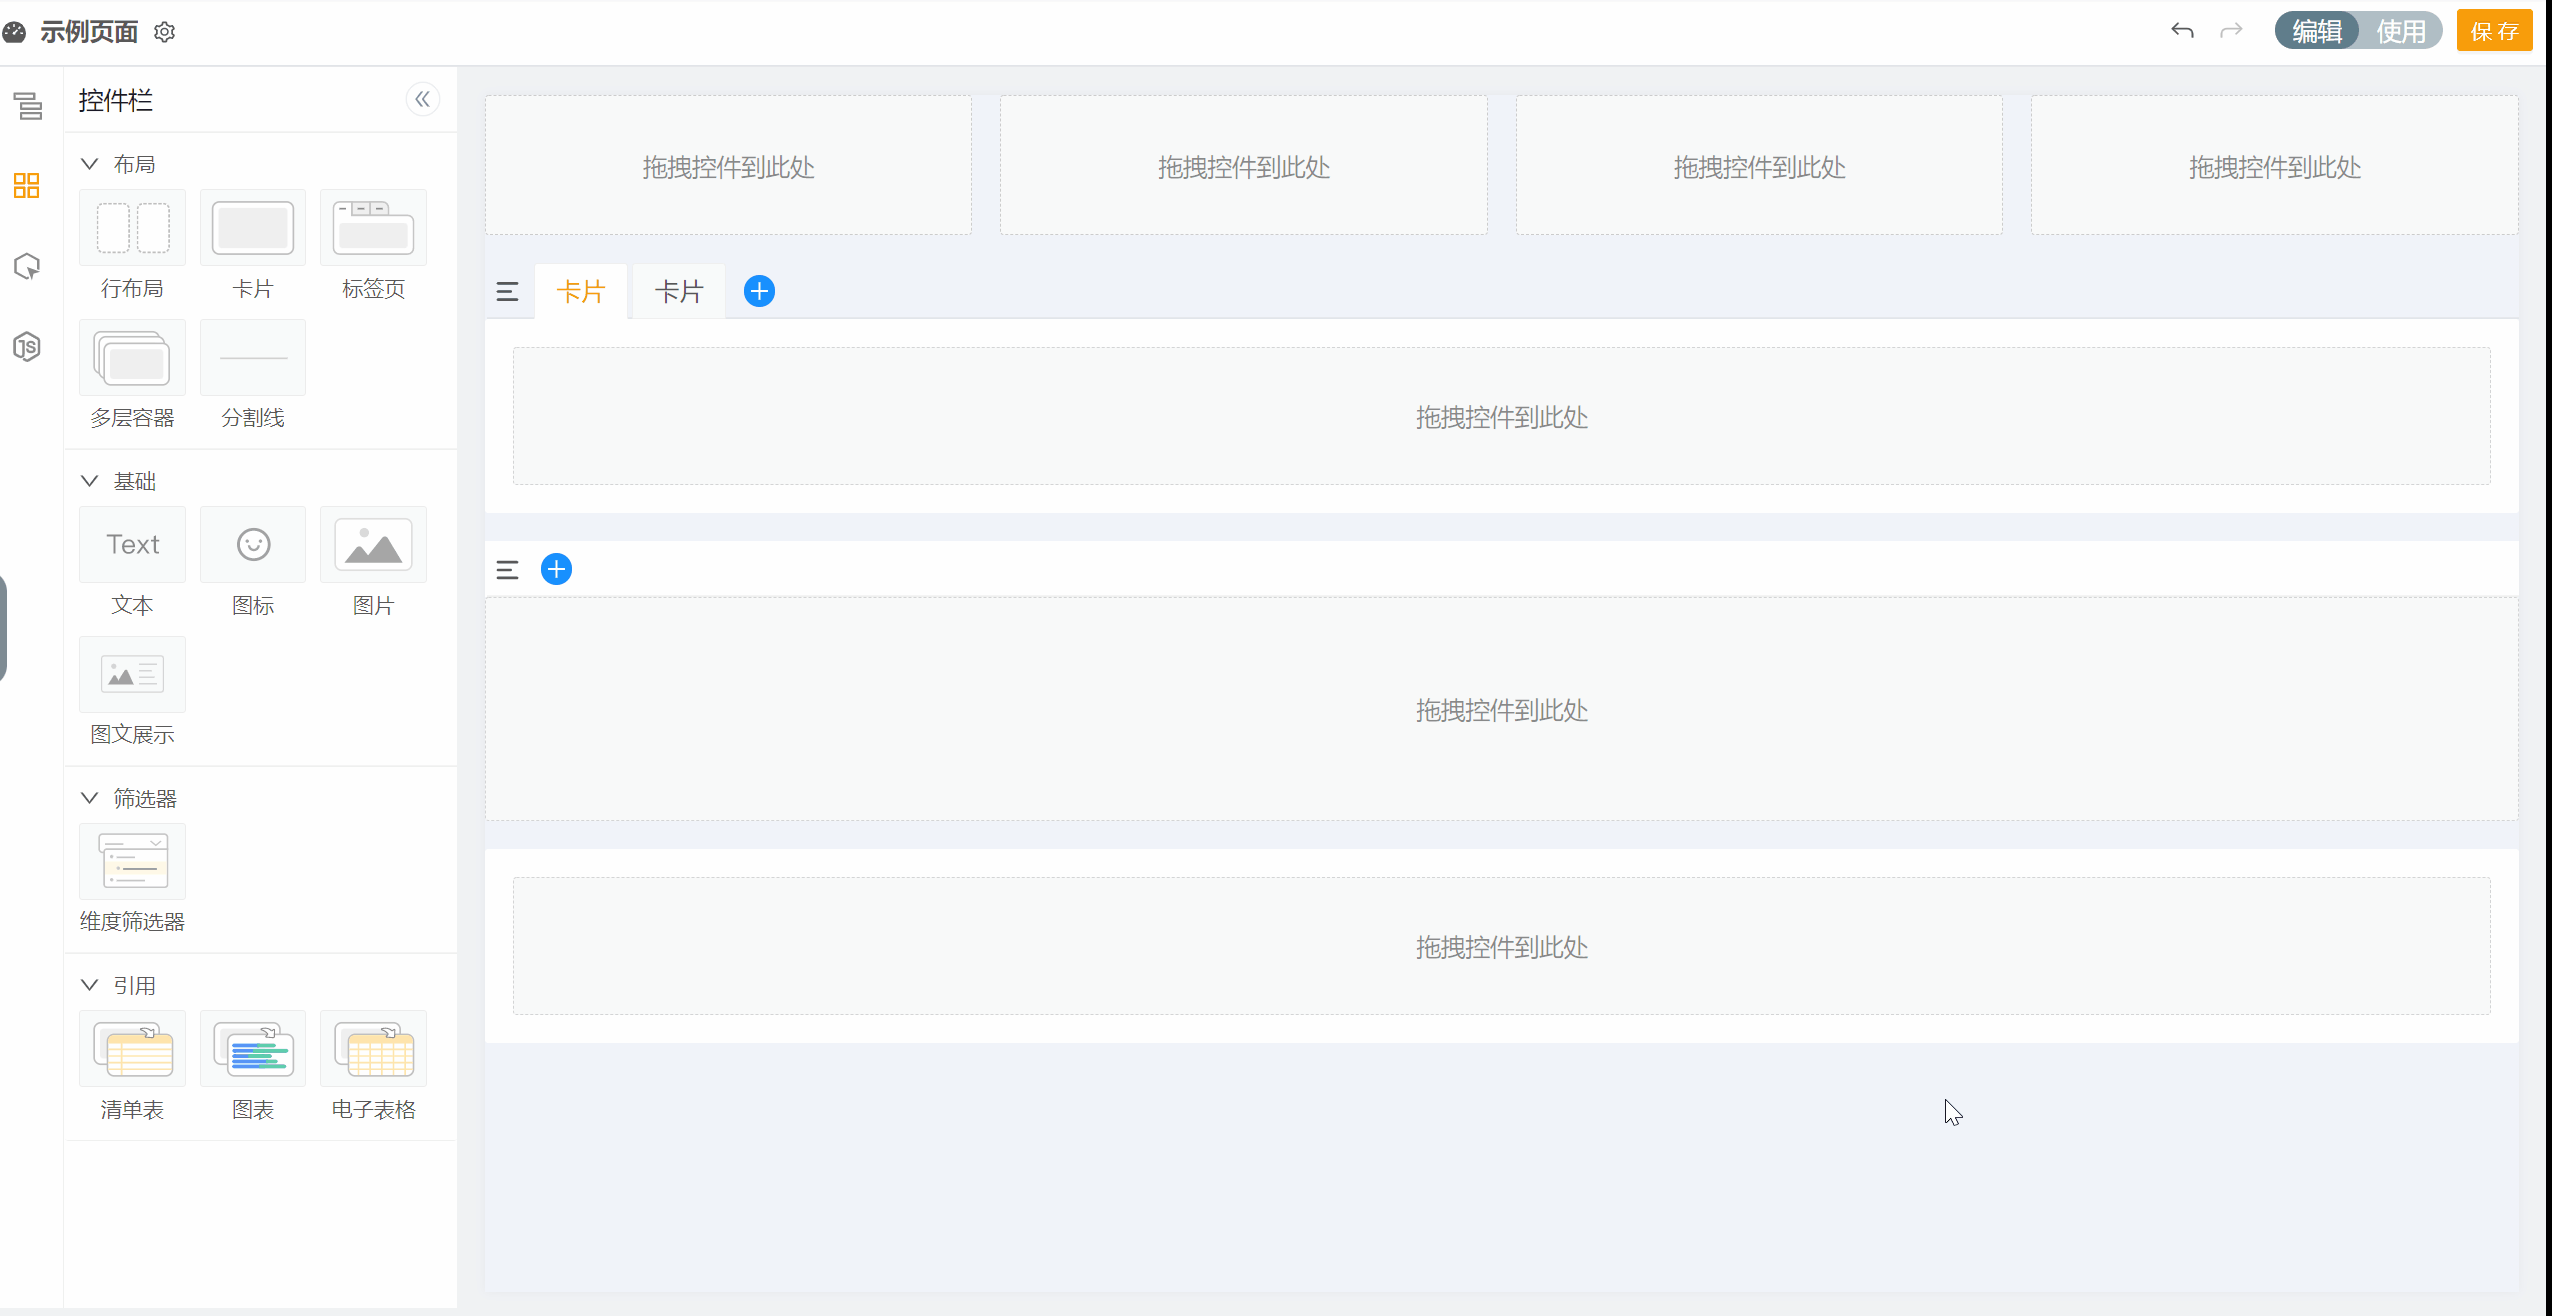The image size is (2552, 1316).
Task: Collapse the 引用 section
Action: pos(90,985)
